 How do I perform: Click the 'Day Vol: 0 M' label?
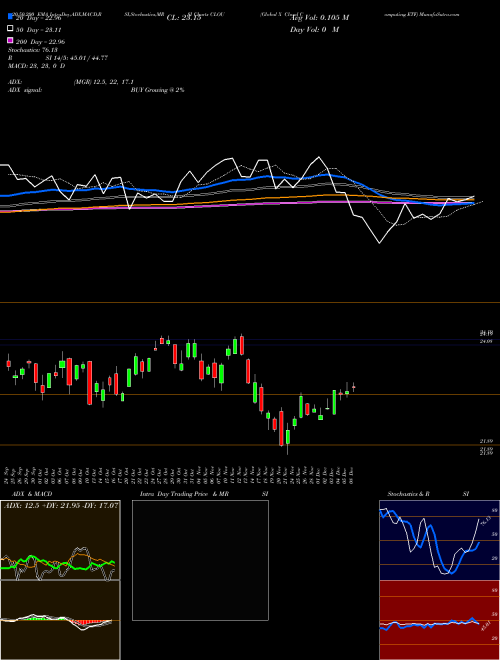coord(315,29)
